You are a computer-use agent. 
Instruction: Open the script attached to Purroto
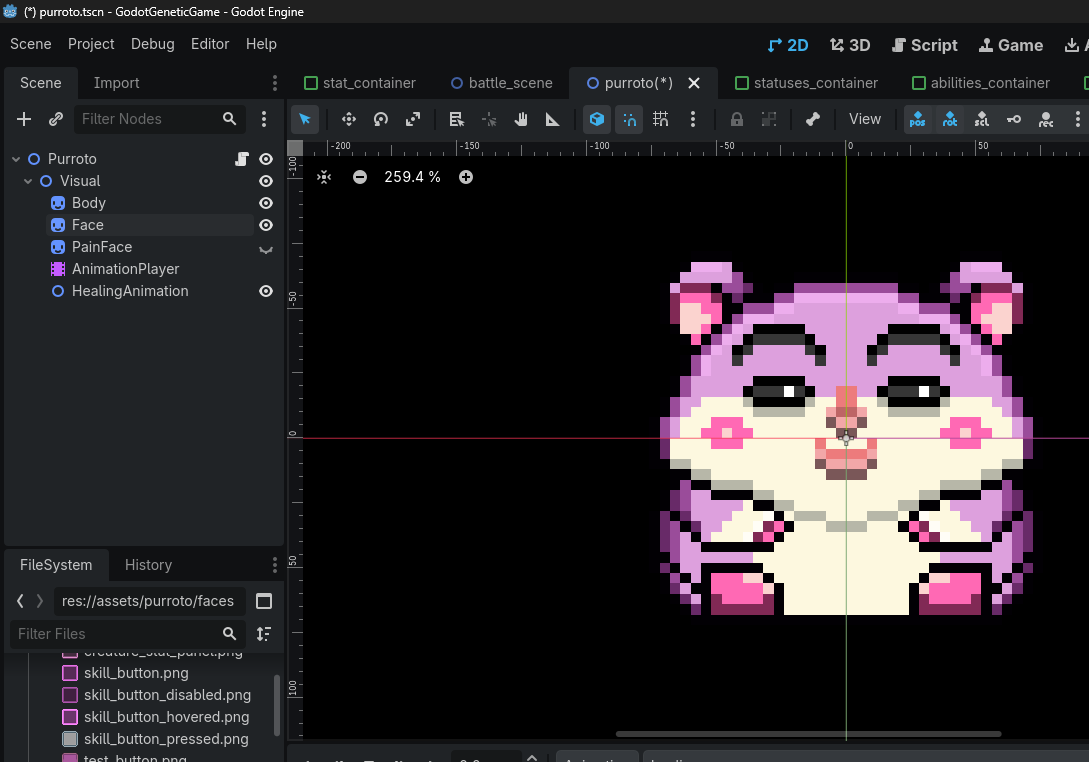241,159
